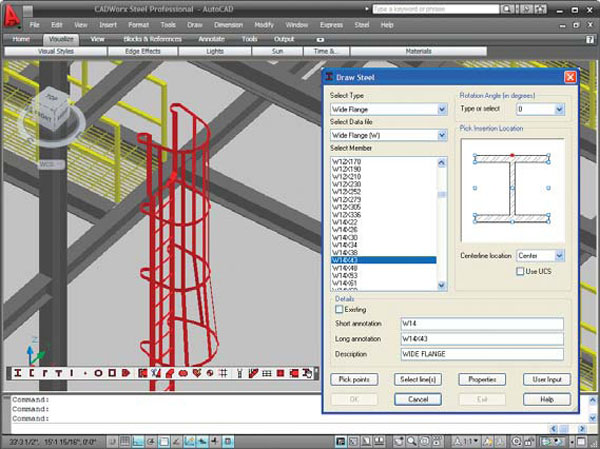The image size is (600, 449).
Task: Click the Pick points button
Action: tap(354, 379)
